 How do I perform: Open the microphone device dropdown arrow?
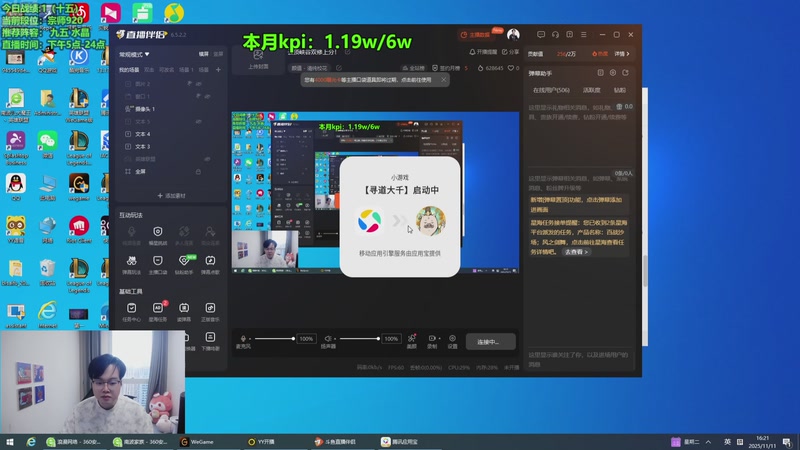coord(250,339)
